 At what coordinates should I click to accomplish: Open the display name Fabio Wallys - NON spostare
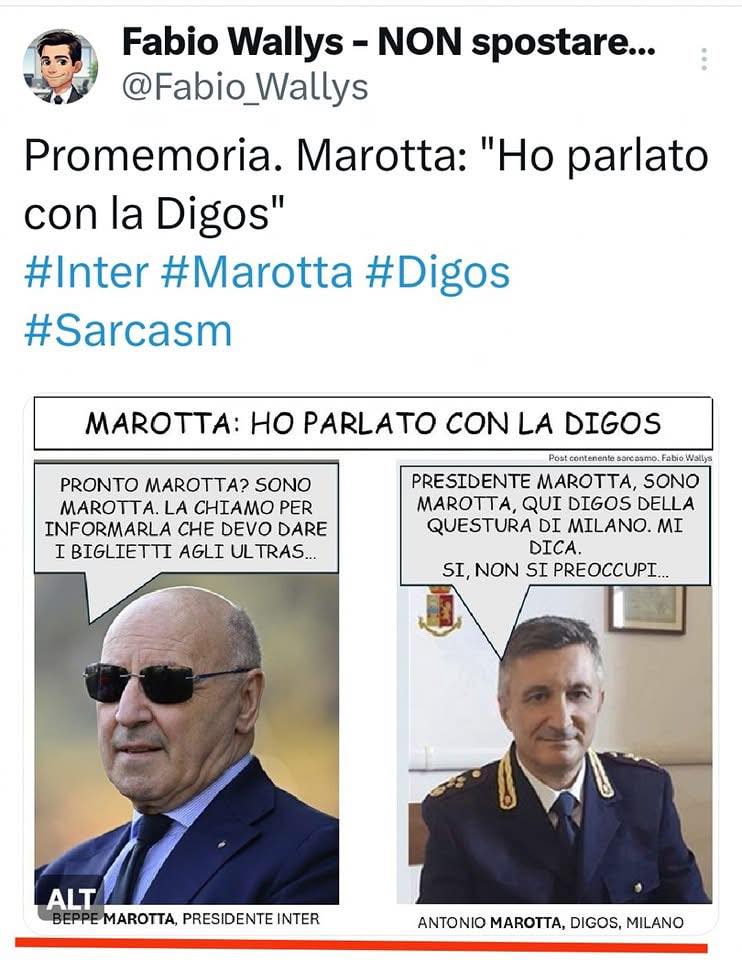coord(389,42)
